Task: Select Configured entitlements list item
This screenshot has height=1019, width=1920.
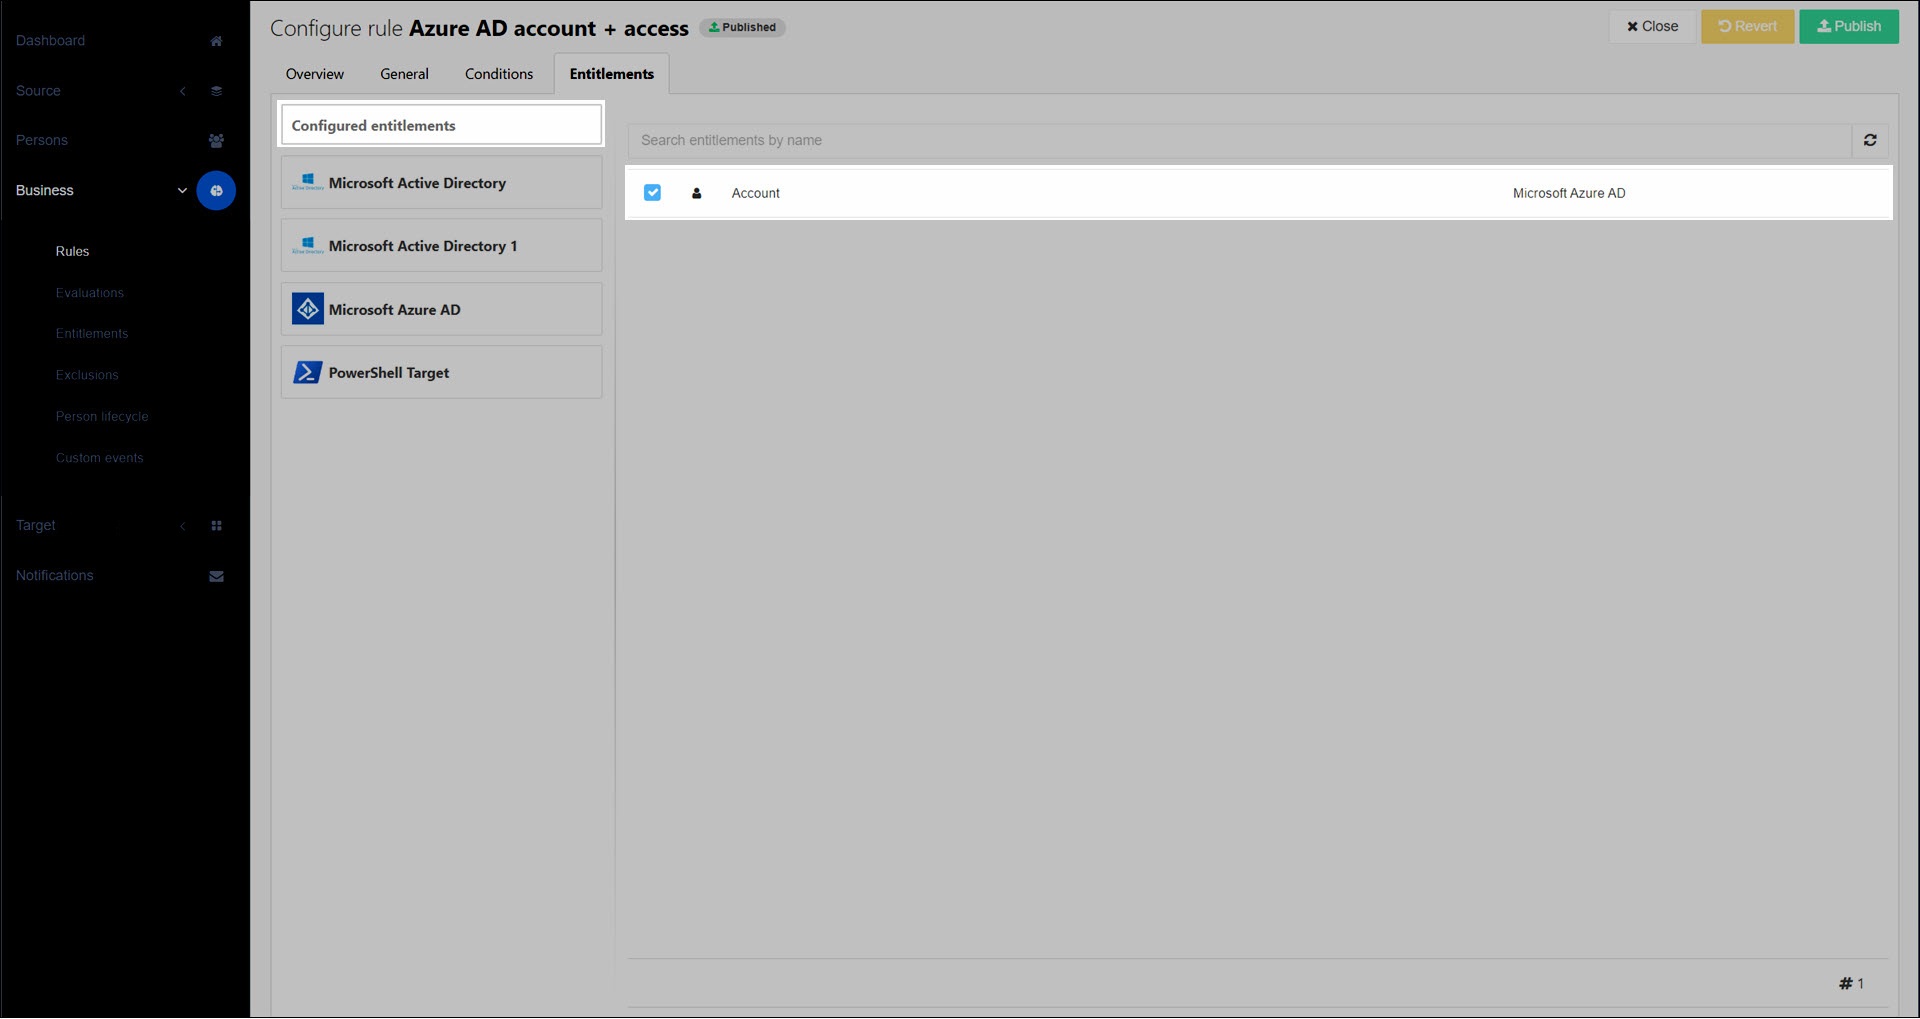Action: pos(441,125)
